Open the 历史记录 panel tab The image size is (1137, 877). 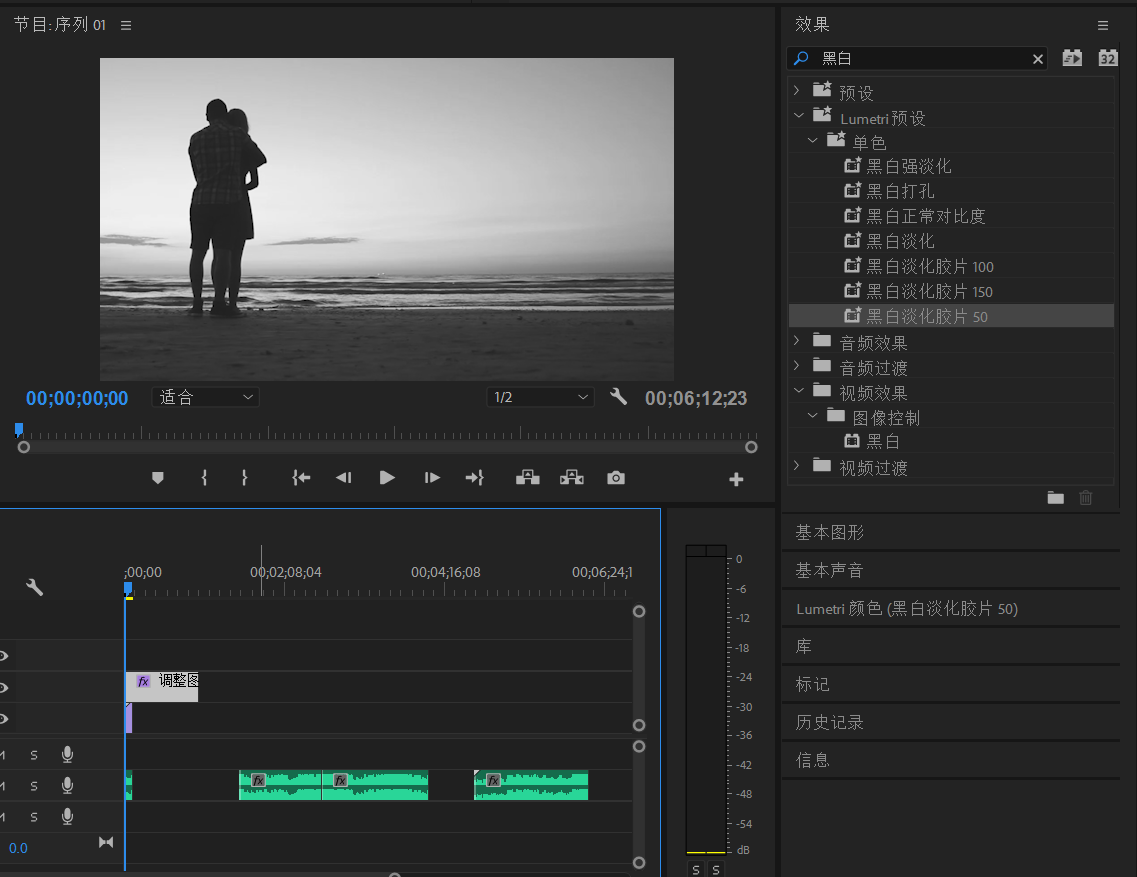click(829, 722)
